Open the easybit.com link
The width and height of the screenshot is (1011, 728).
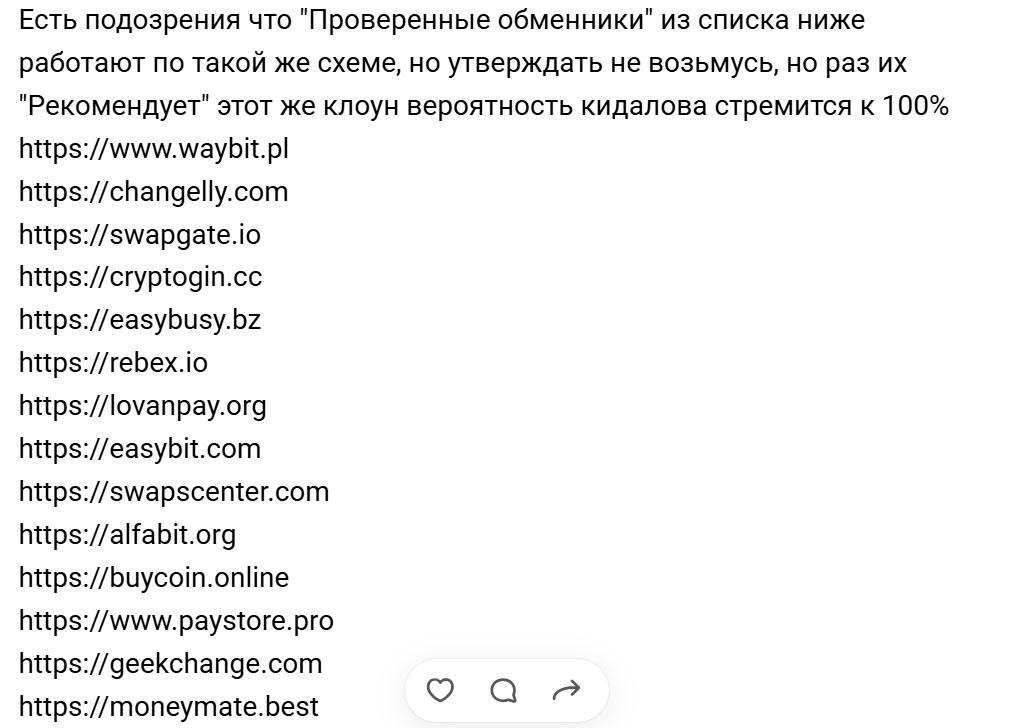click(x=140, y=449)
